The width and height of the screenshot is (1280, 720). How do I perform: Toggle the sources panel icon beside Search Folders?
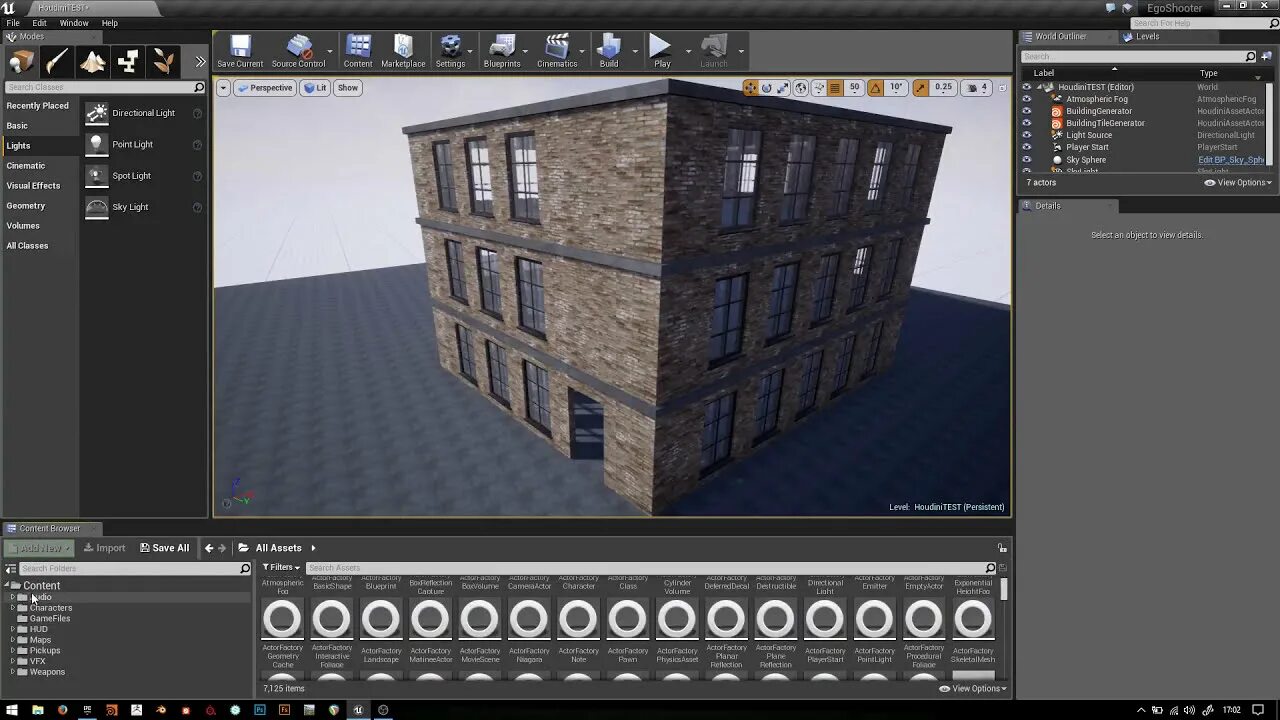pos(11,568)
